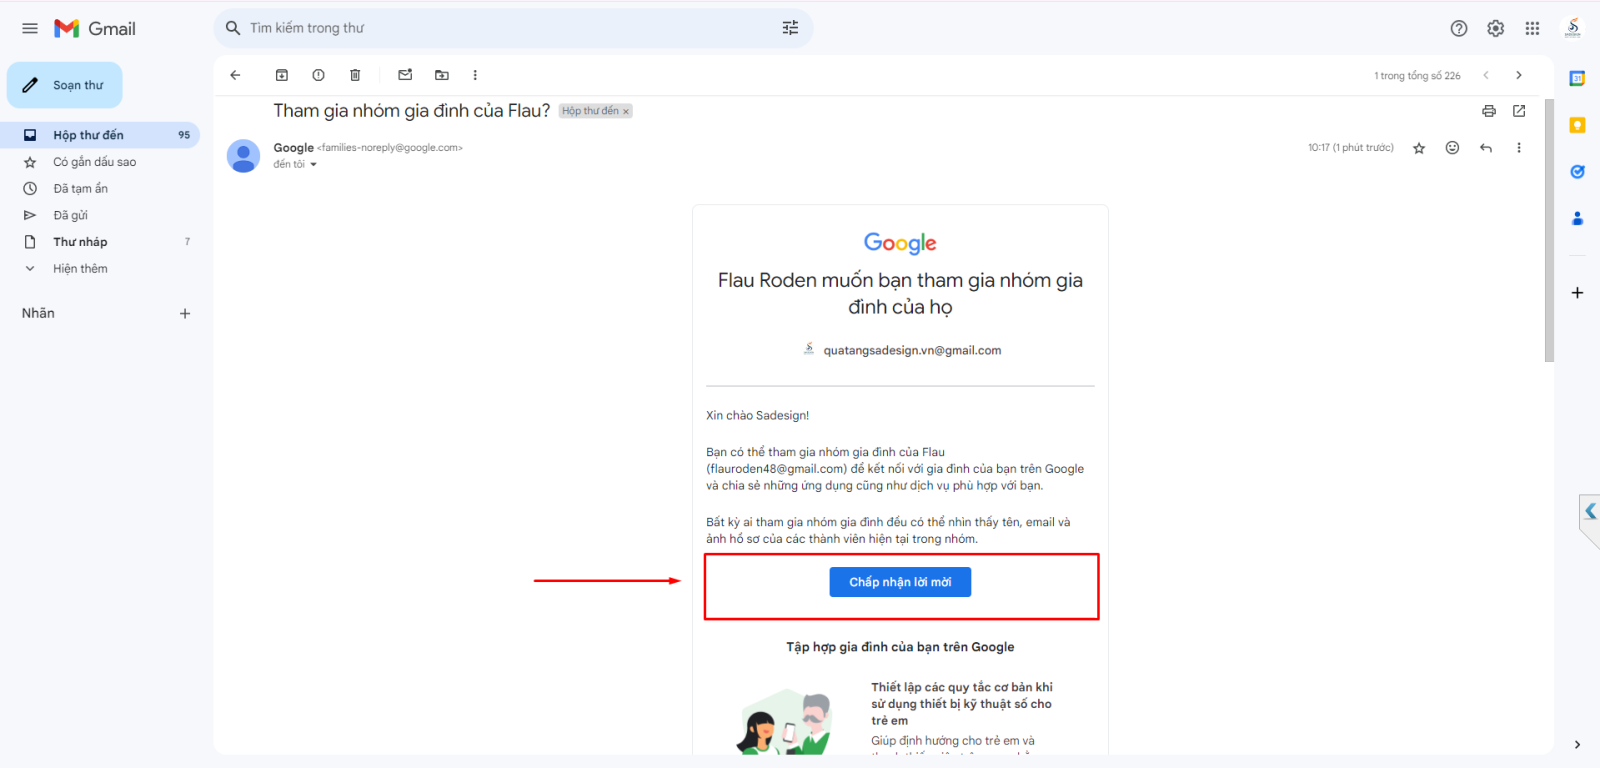This screenshot has width=1600, height=768.
Task: Create a new label with the plus
Action: pos(185,314)
